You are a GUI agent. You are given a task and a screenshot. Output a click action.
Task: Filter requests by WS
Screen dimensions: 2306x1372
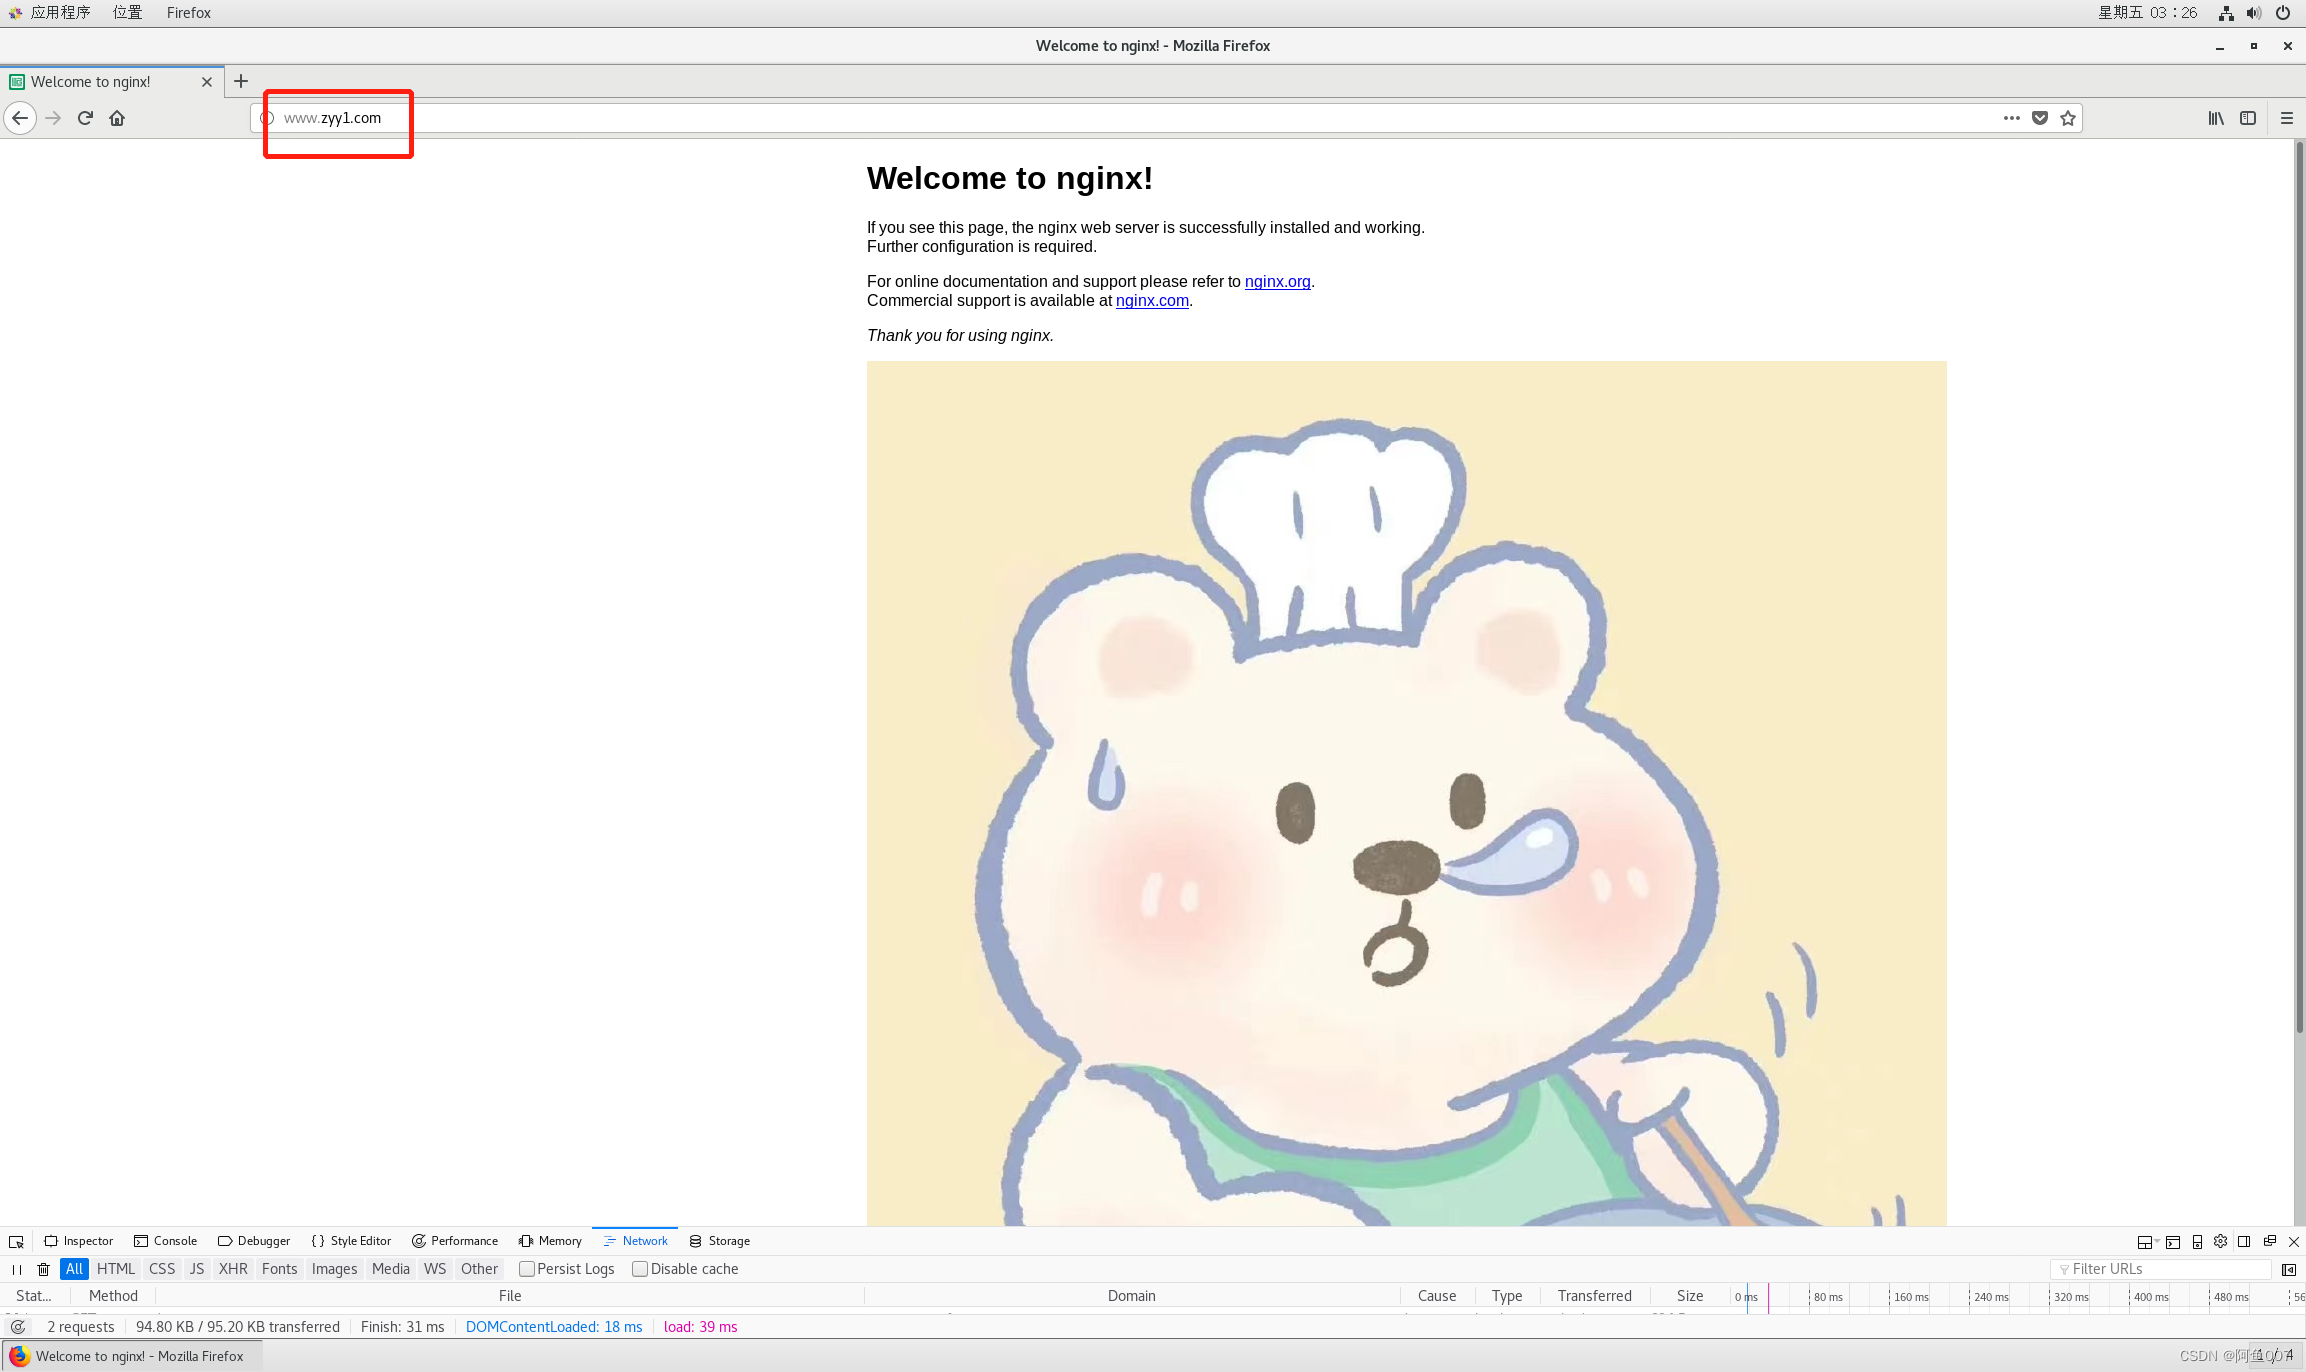coord(435,1269)
